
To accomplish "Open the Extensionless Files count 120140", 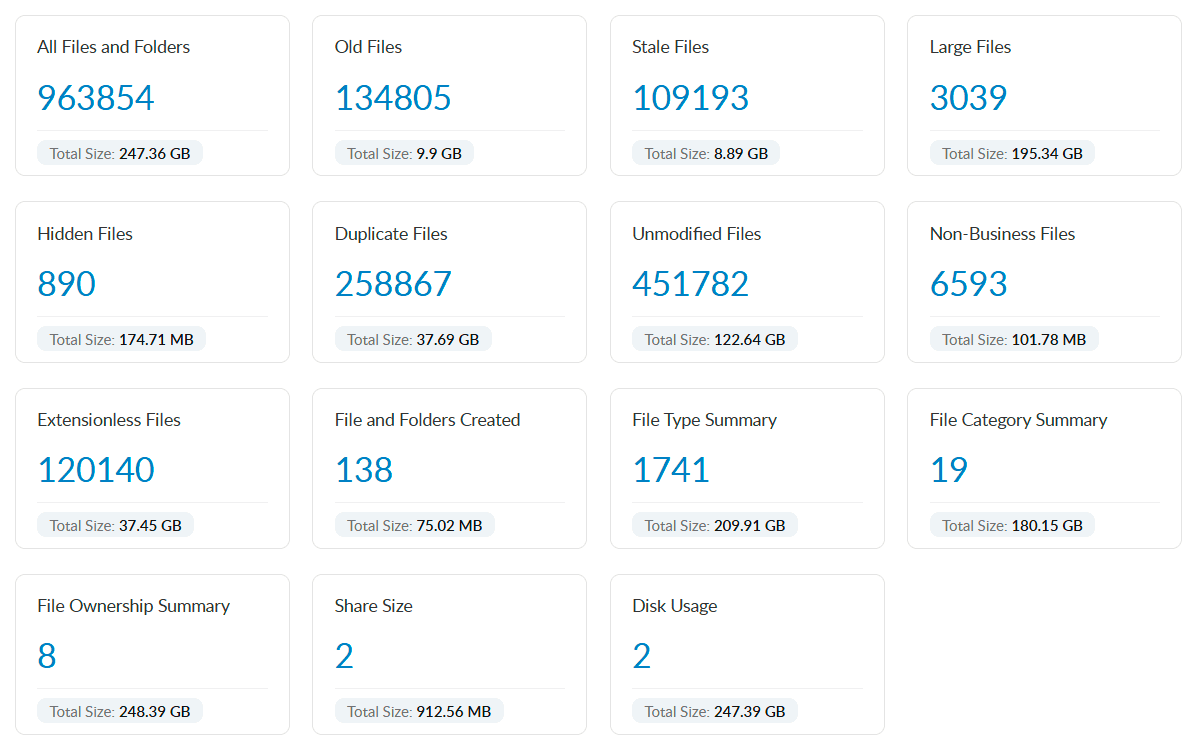I will (x=96, y=470).
